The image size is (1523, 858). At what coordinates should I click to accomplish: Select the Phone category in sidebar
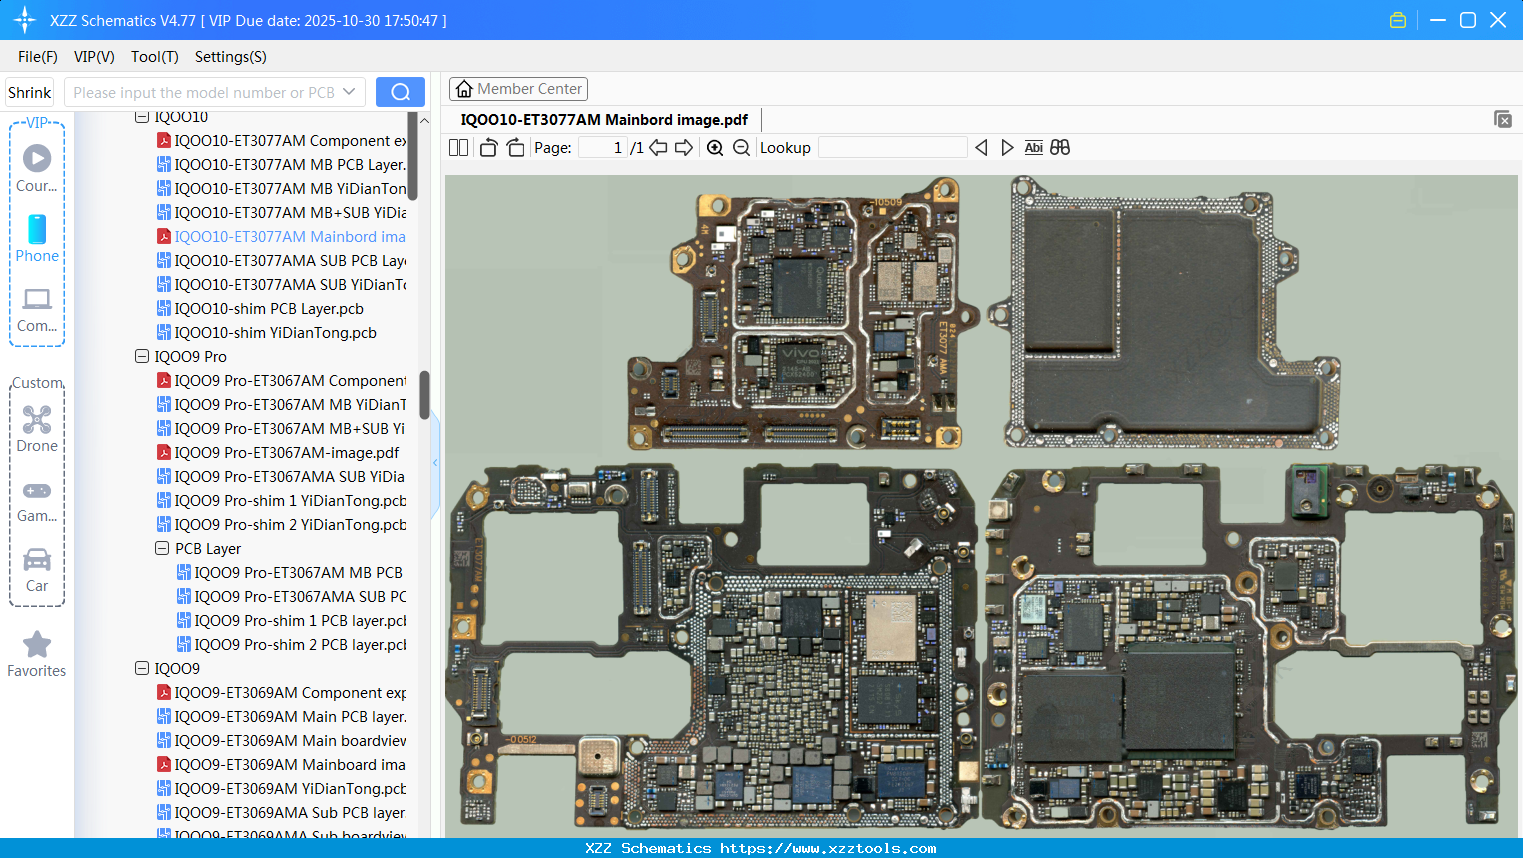[x=37, y=240]
